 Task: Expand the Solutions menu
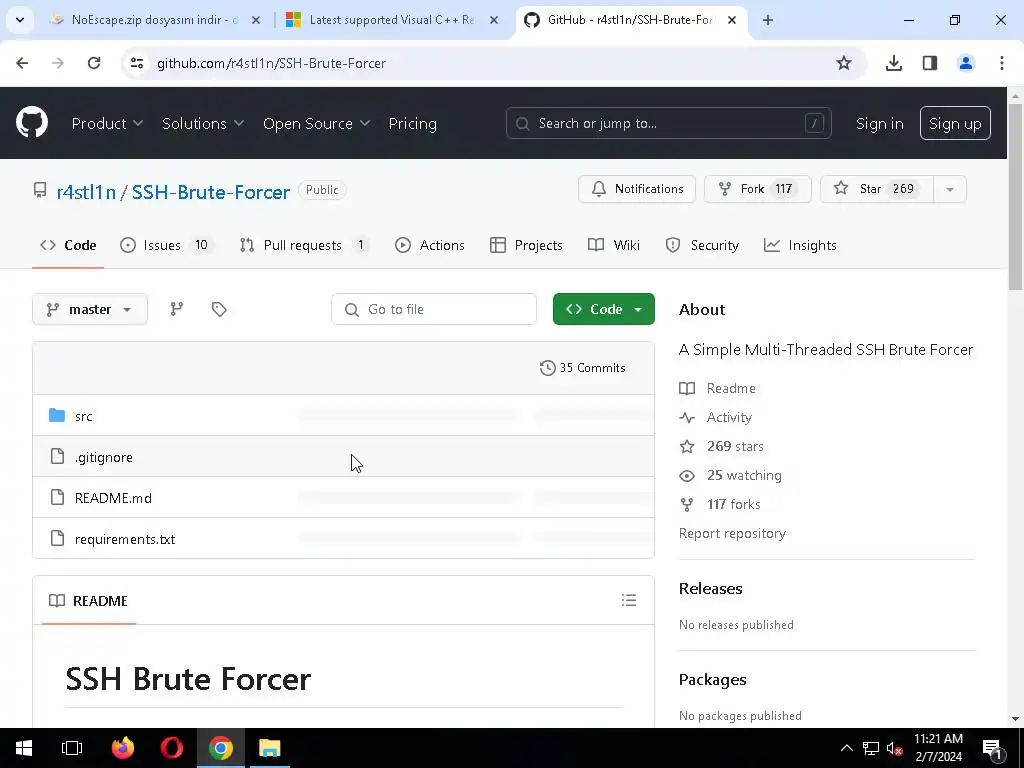pyautogui.click(x=202, y=123)
